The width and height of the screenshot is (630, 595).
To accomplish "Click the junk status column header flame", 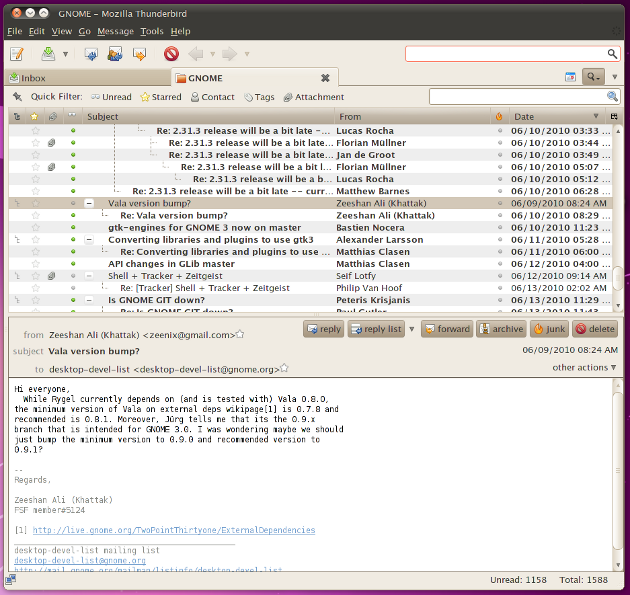I will point(499,117).
